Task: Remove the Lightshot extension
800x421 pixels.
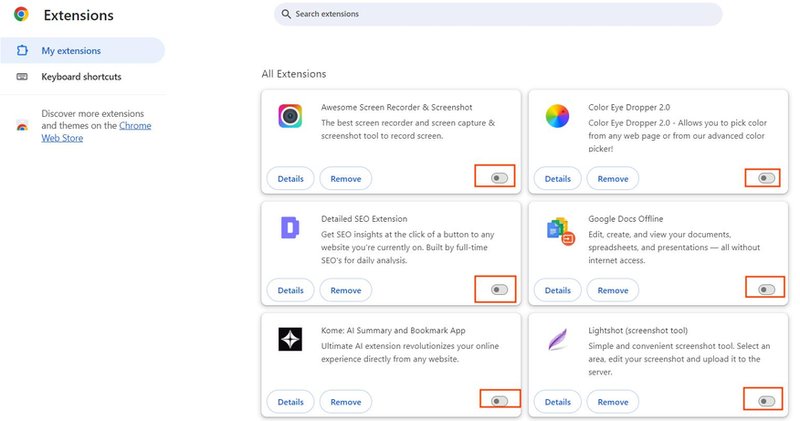Action: (x=613, y=402)
